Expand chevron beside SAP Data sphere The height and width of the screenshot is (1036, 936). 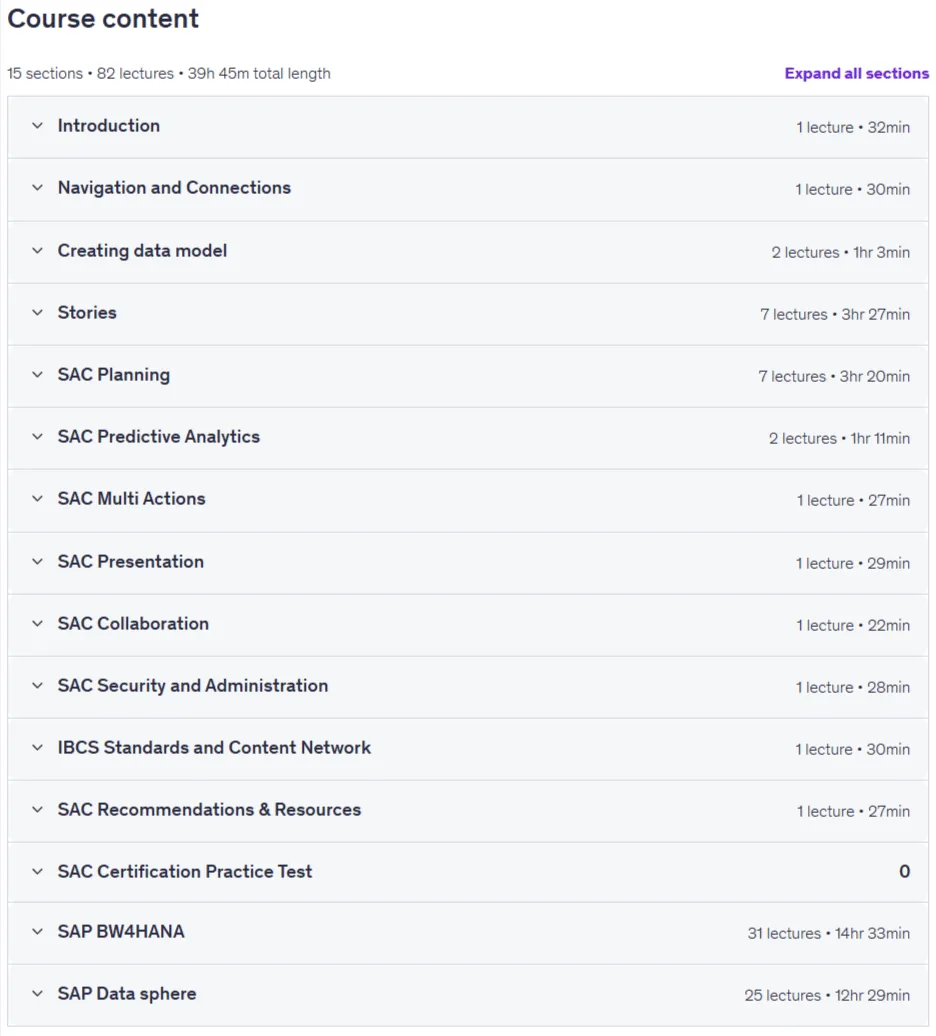pos(38,994)
